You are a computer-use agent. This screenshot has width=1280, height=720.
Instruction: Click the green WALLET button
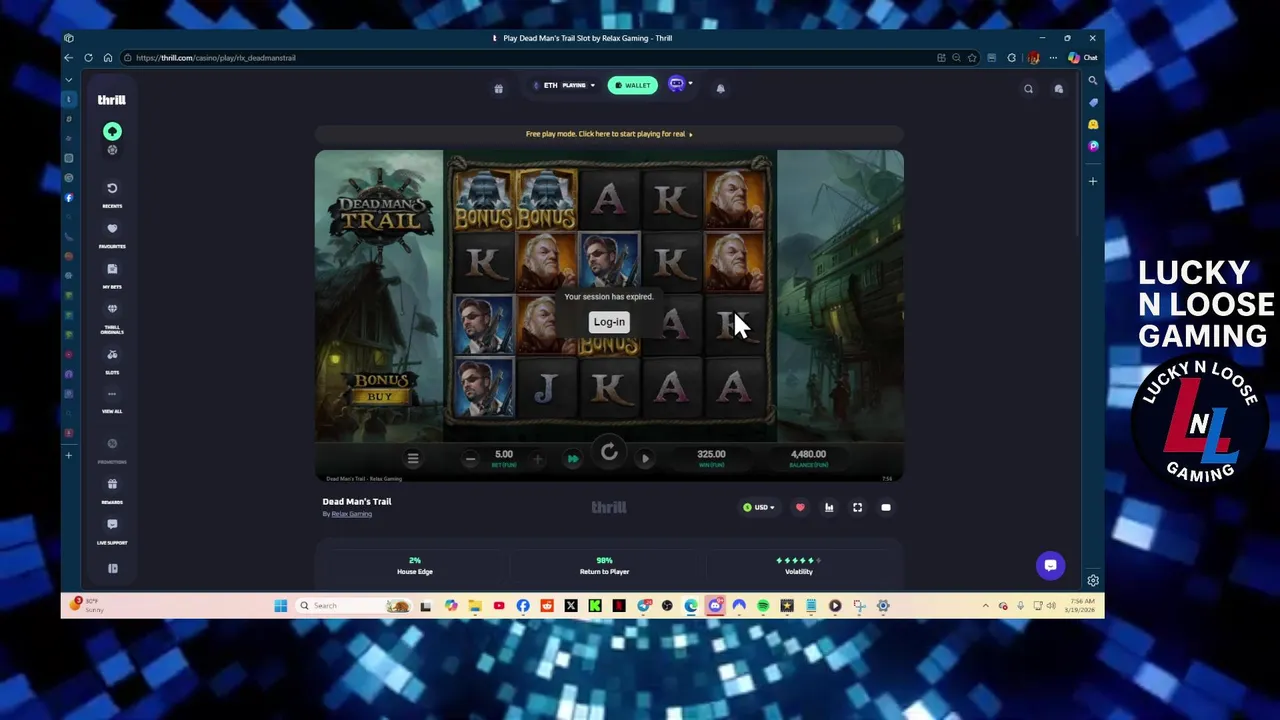(x=633, y=85)
